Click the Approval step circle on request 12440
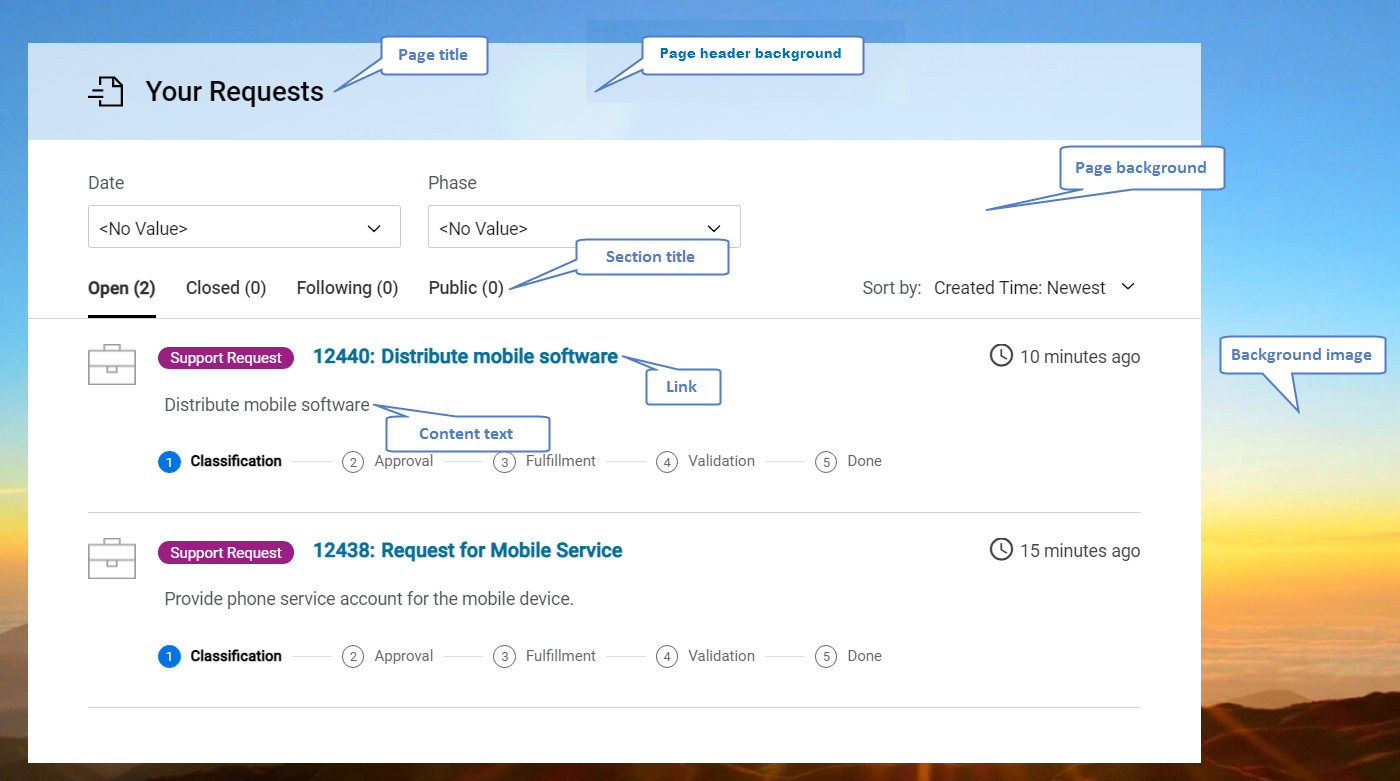Screen dimensions: 1400x781 (x=353, y=461)
